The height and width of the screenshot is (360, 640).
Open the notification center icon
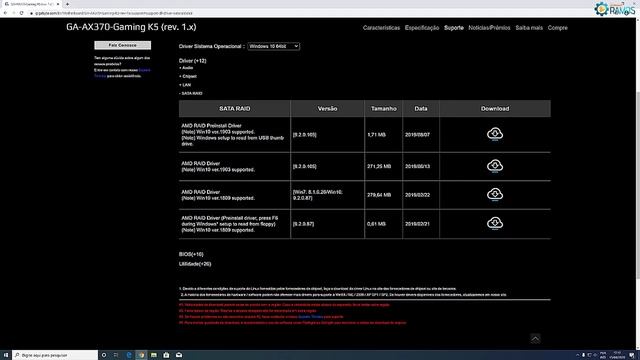coord(631,355)
